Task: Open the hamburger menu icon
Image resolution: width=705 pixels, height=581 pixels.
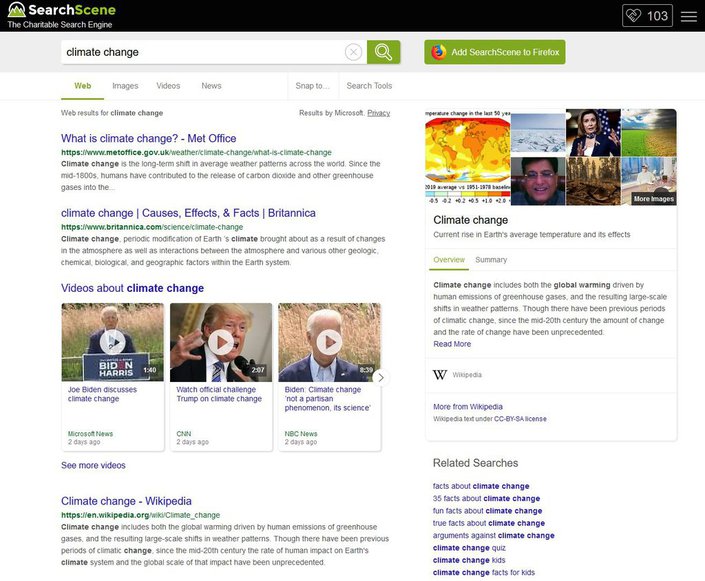Action: (x=688, y=16)
